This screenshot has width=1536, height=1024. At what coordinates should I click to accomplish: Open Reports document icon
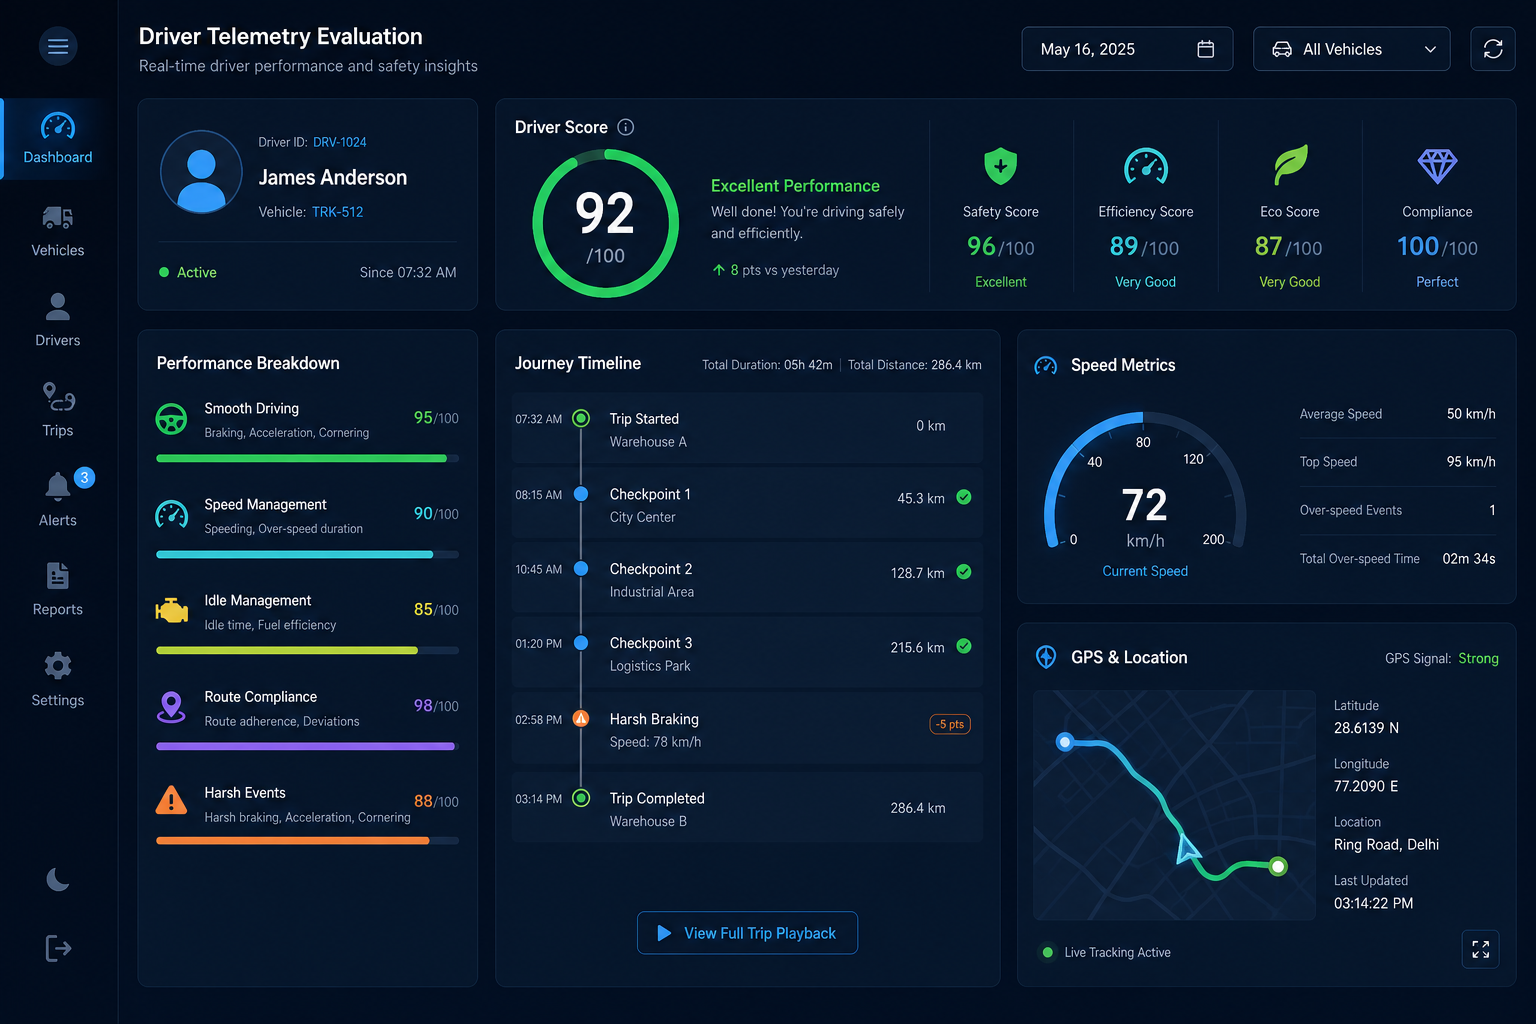[x=58, y=576]
